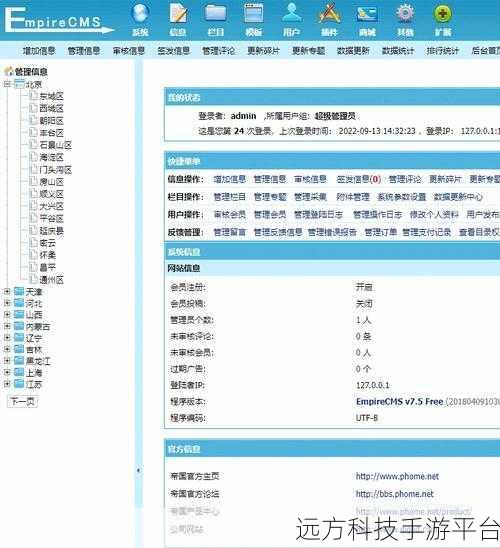500x548 pixels.
Task: Select 顺义区 in the tree
Action: pyautogui.click(x=52, y=194)
